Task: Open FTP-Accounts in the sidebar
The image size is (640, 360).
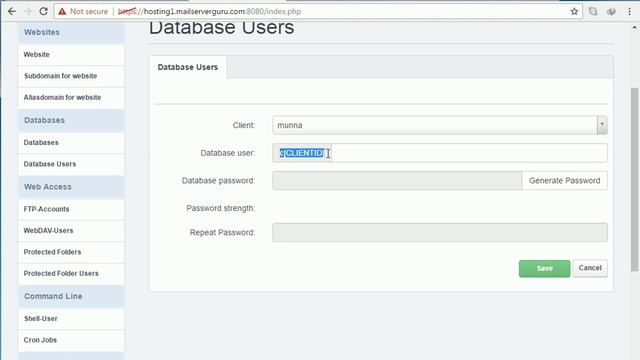Action: tap(71, 209)
